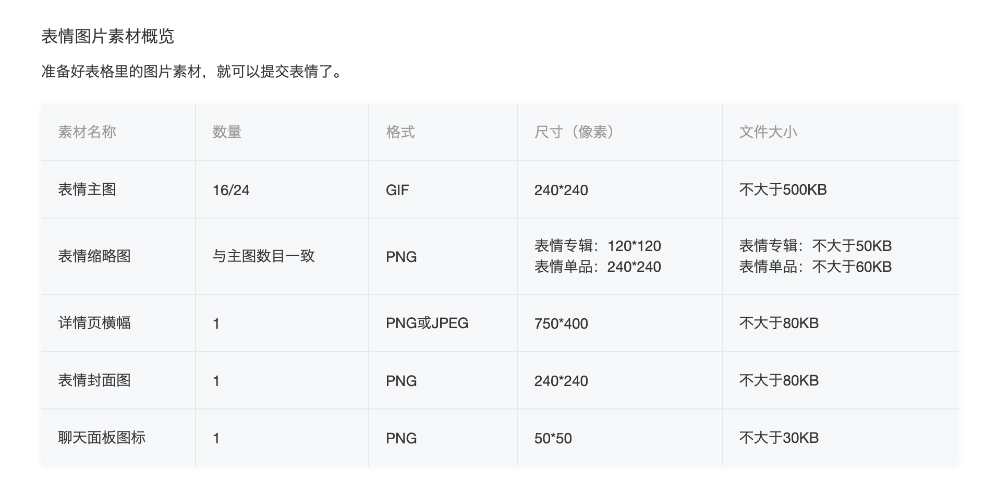Click 表情单品：不大于60KB text
This screenshot has height=500, width=1000.
click(815, 267)
